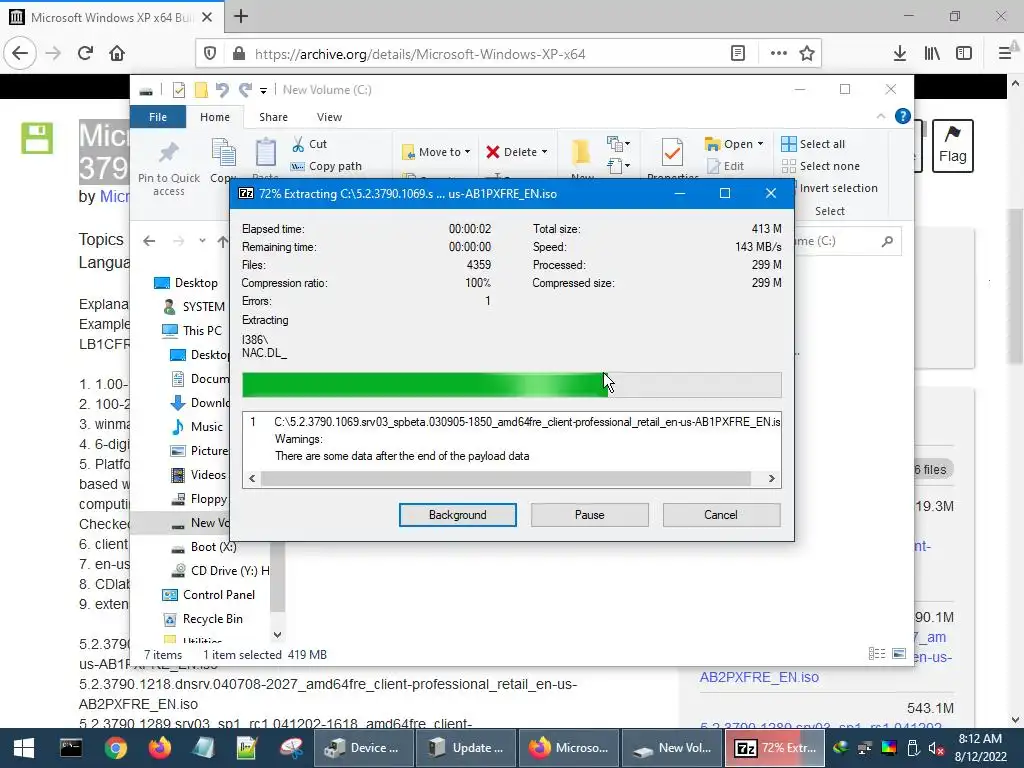The width and height of the screenshot is (1024, 768).
Task: Click the Flag button on archive.org page
Action: 952,146
